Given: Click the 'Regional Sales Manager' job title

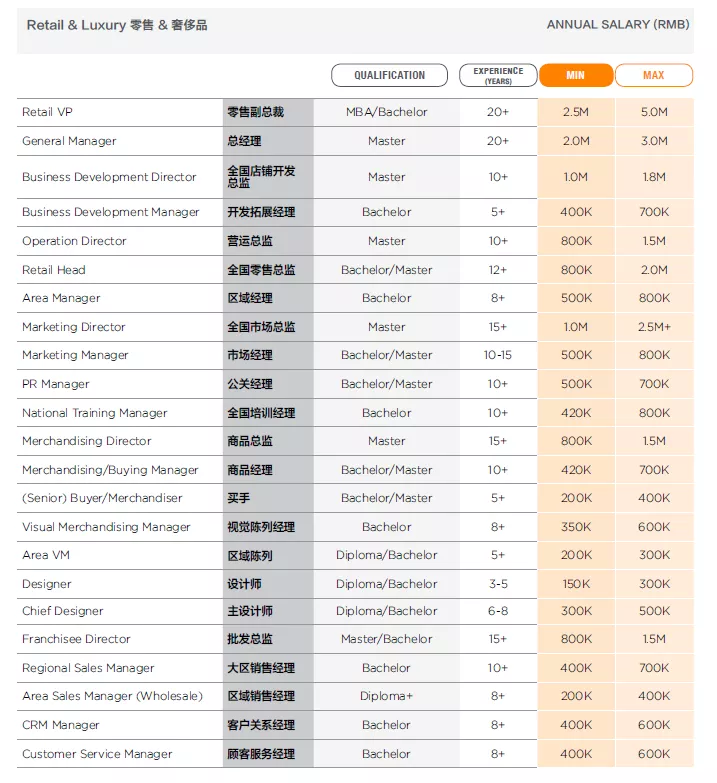Looking at the screenshot, I should click(x=88, y=668).
